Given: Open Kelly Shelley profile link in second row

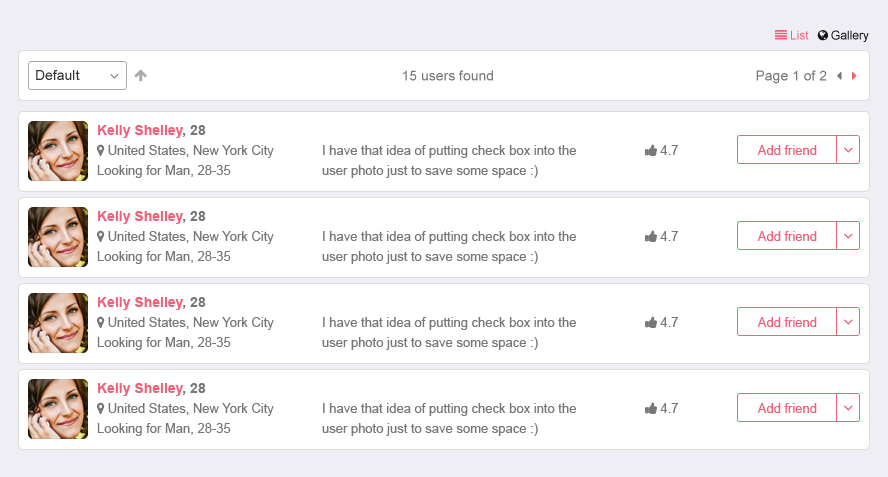Looking at the screenshot, I should click(x=140, y=216).
